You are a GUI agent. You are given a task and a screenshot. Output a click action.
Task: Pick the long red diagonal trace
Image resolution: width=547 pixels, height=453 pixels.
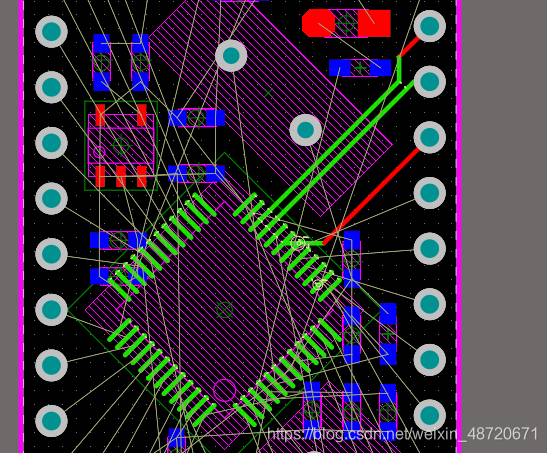[371, 197]
